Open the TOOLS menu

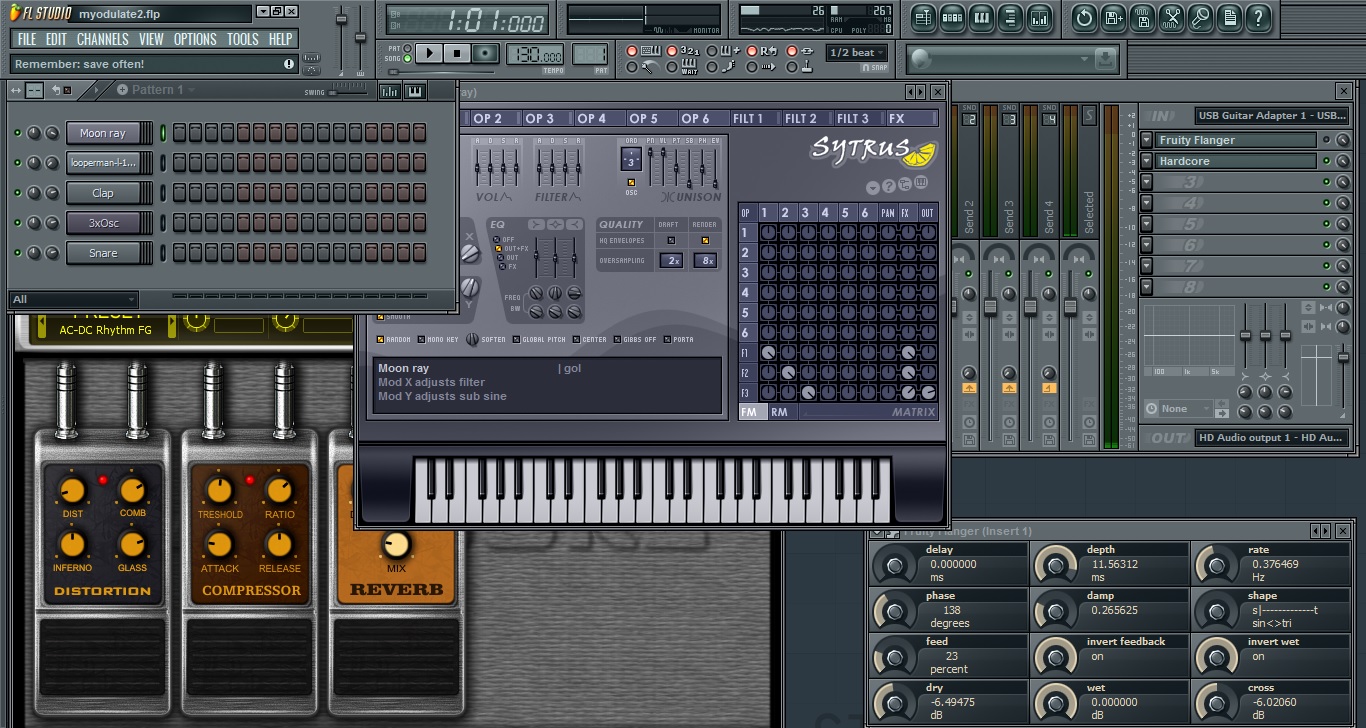[x=242, y=39]
